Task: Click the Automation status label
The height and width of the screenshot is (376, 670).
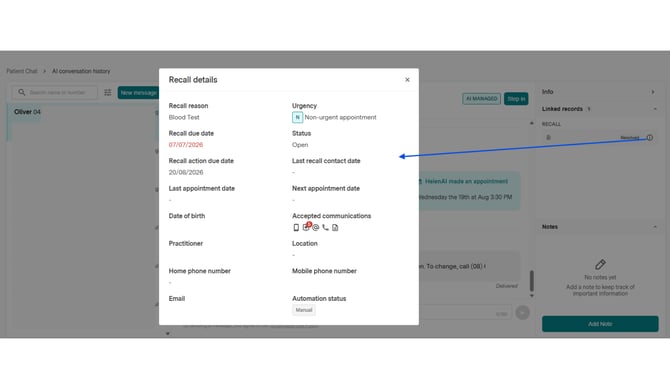Action: 319,299
